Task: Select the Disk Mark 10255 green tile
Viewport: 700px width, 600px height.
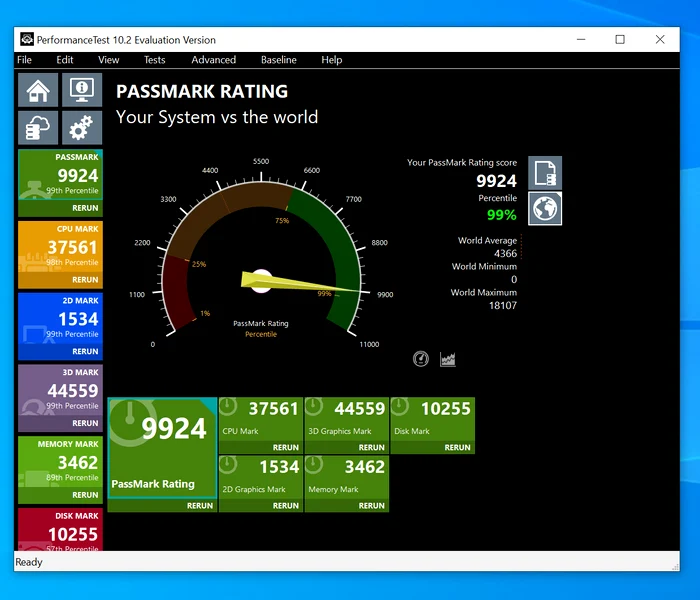Action: (x=433, y=419)
